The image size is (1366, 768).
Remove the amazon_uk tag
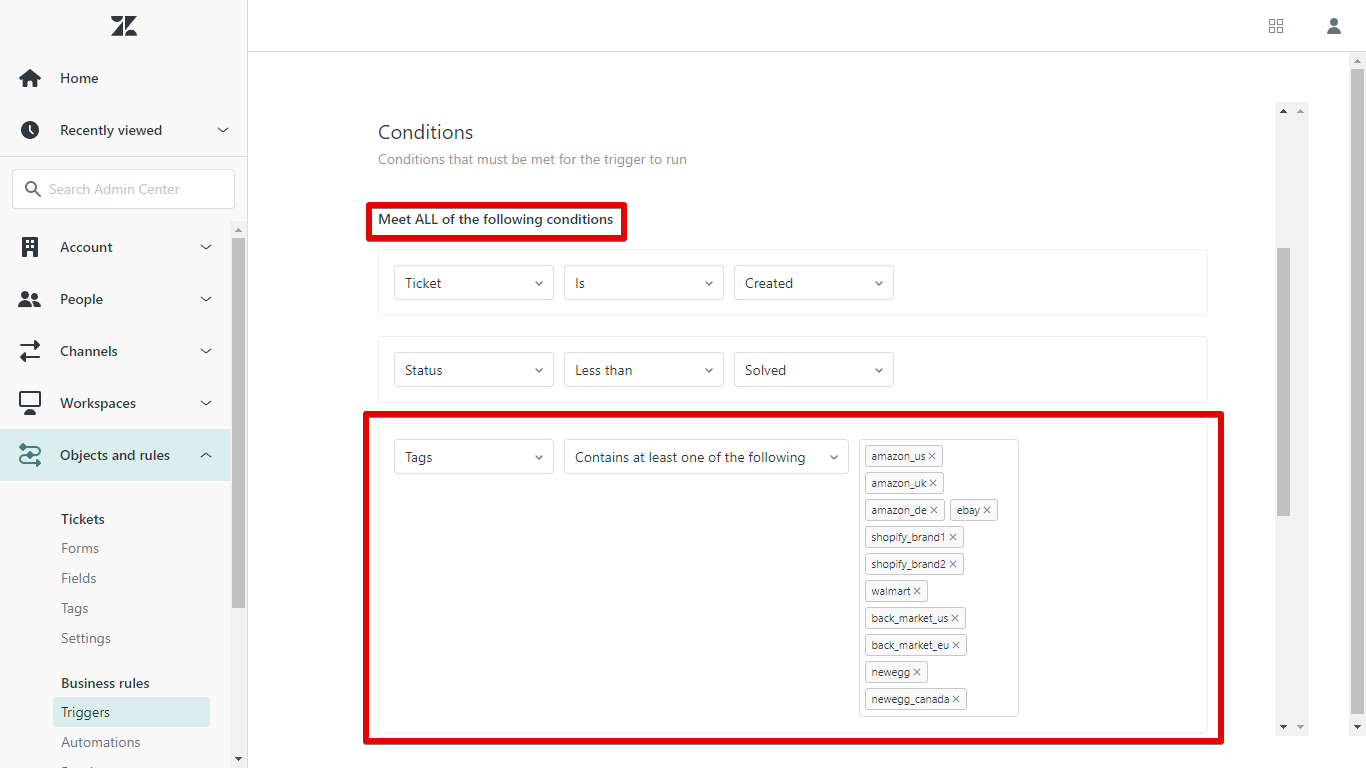[933, 483]
